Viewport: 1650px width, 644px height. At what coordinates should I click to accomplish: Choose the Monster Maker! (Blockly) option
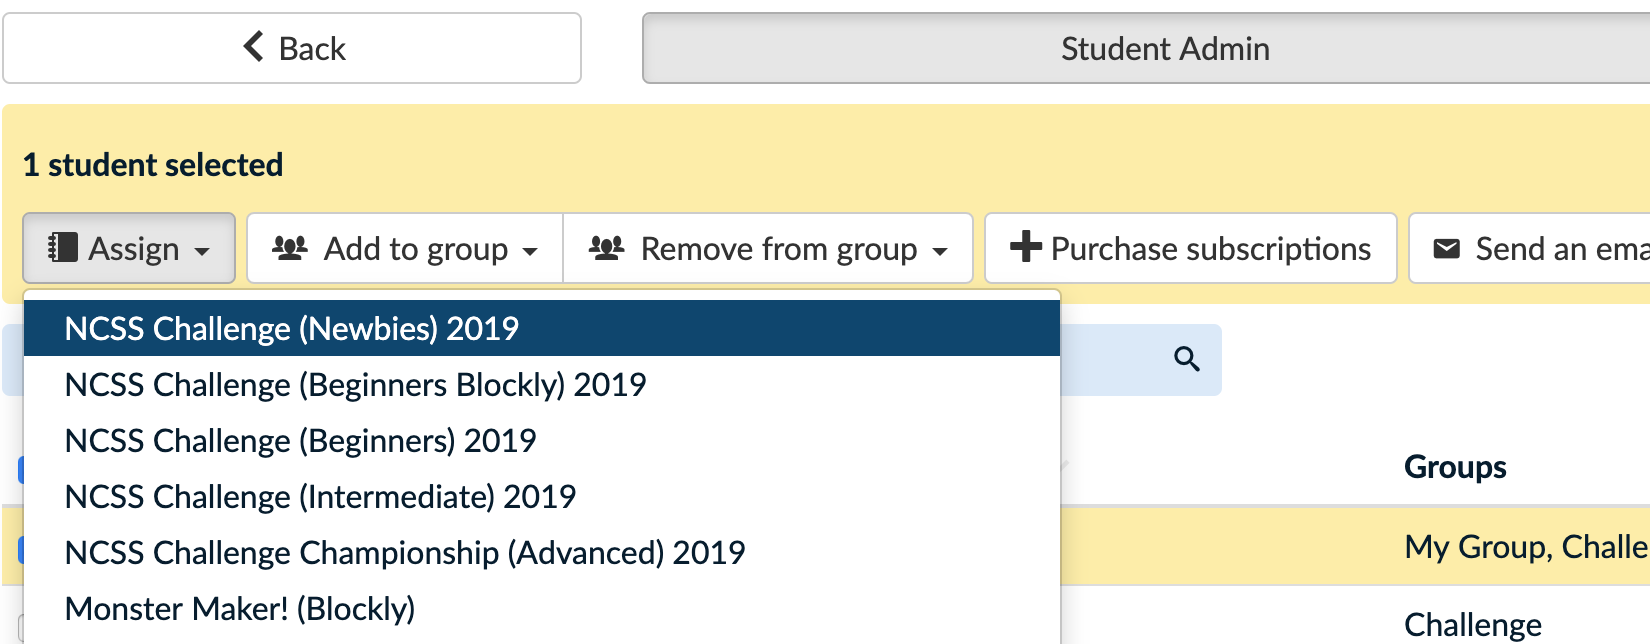[239, 609]
